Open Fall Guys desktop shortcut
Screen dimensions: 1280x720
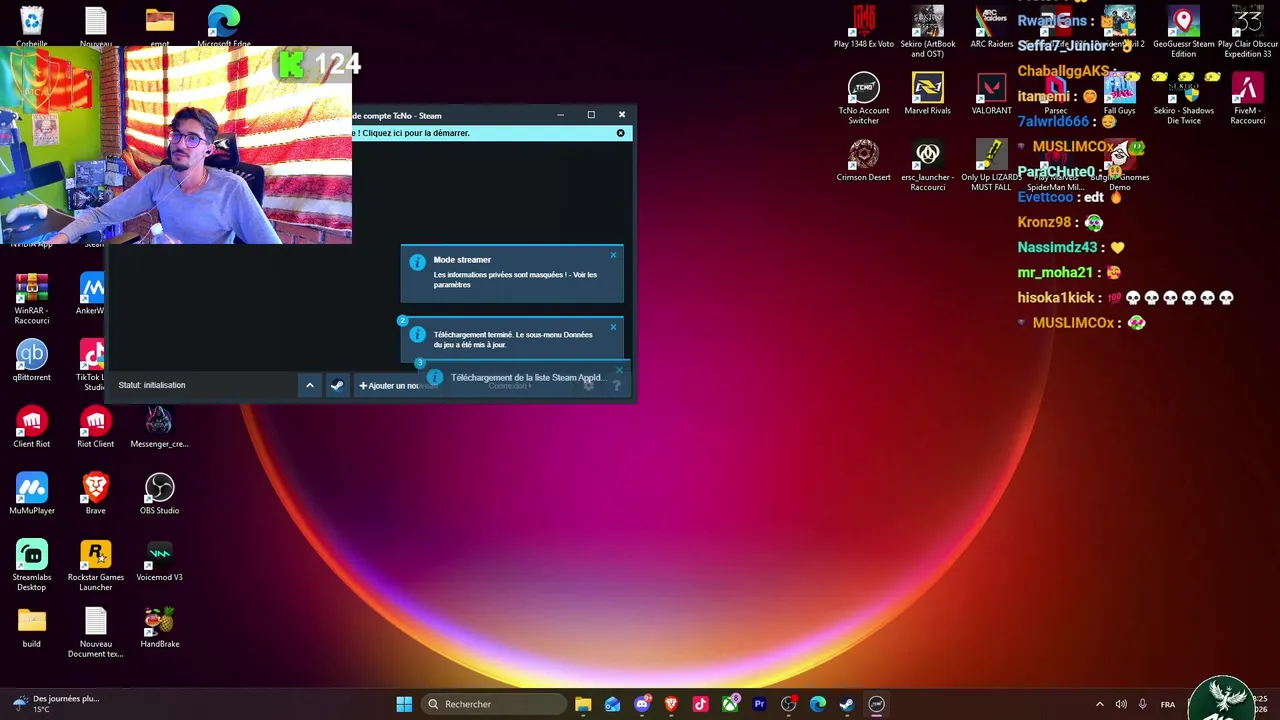pos(1119,94)
